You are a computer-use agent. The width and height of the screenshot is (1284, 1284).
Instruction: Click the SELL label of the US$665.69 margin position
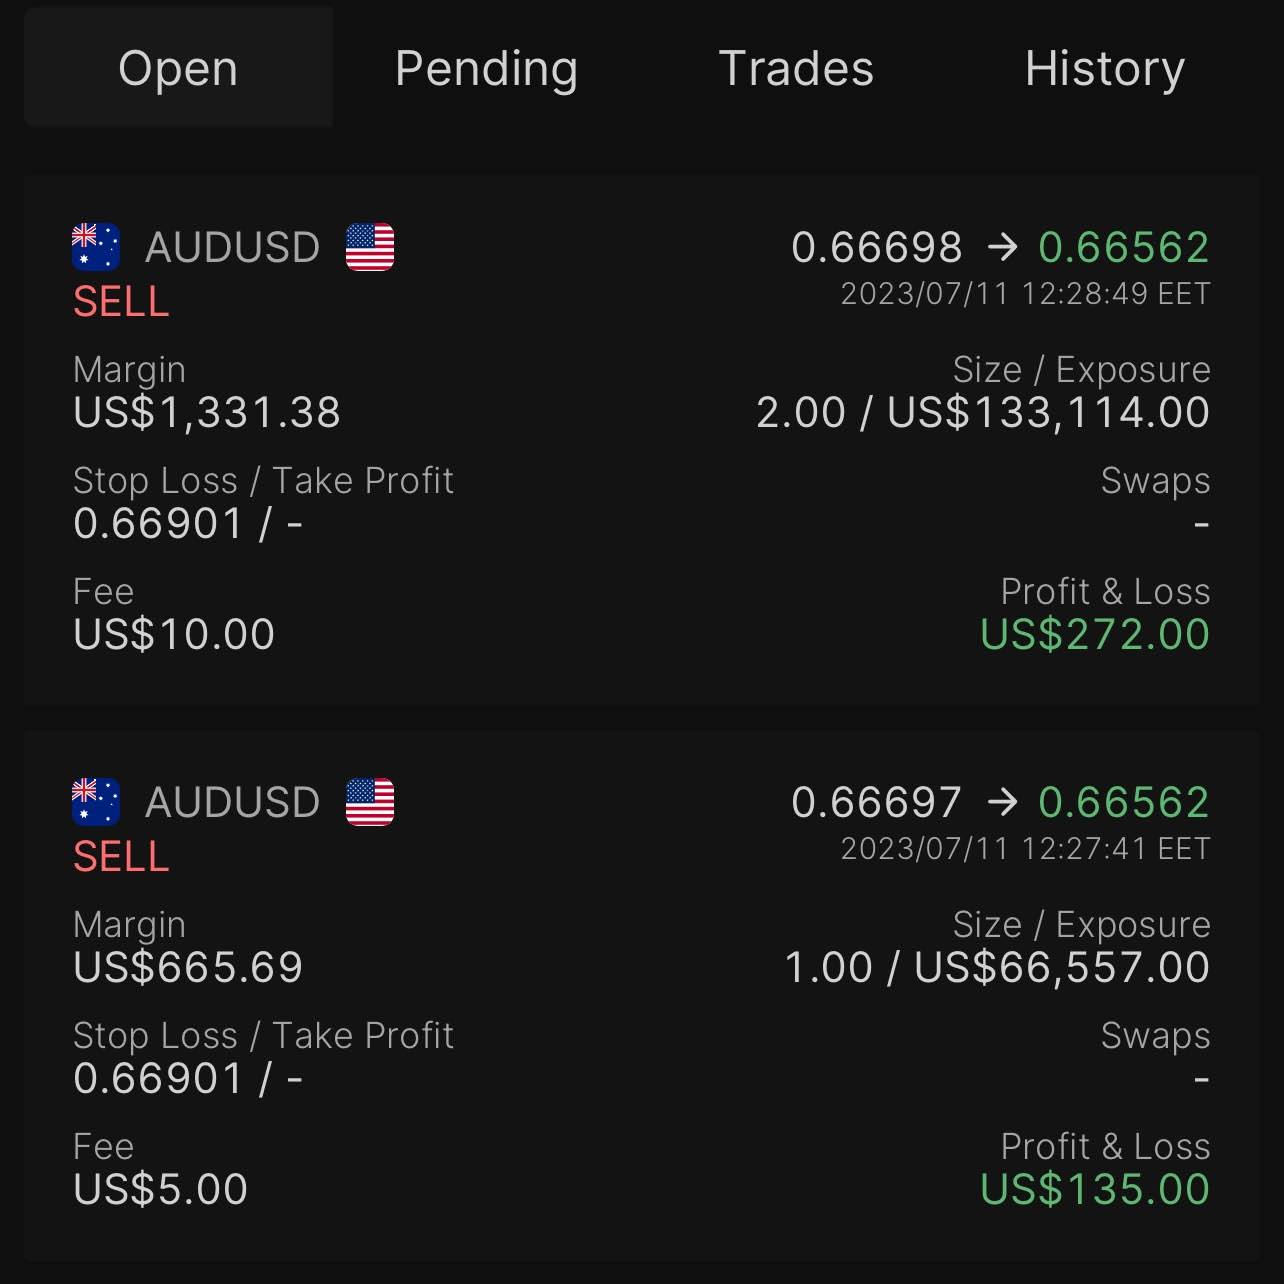[x=121, y=857]
